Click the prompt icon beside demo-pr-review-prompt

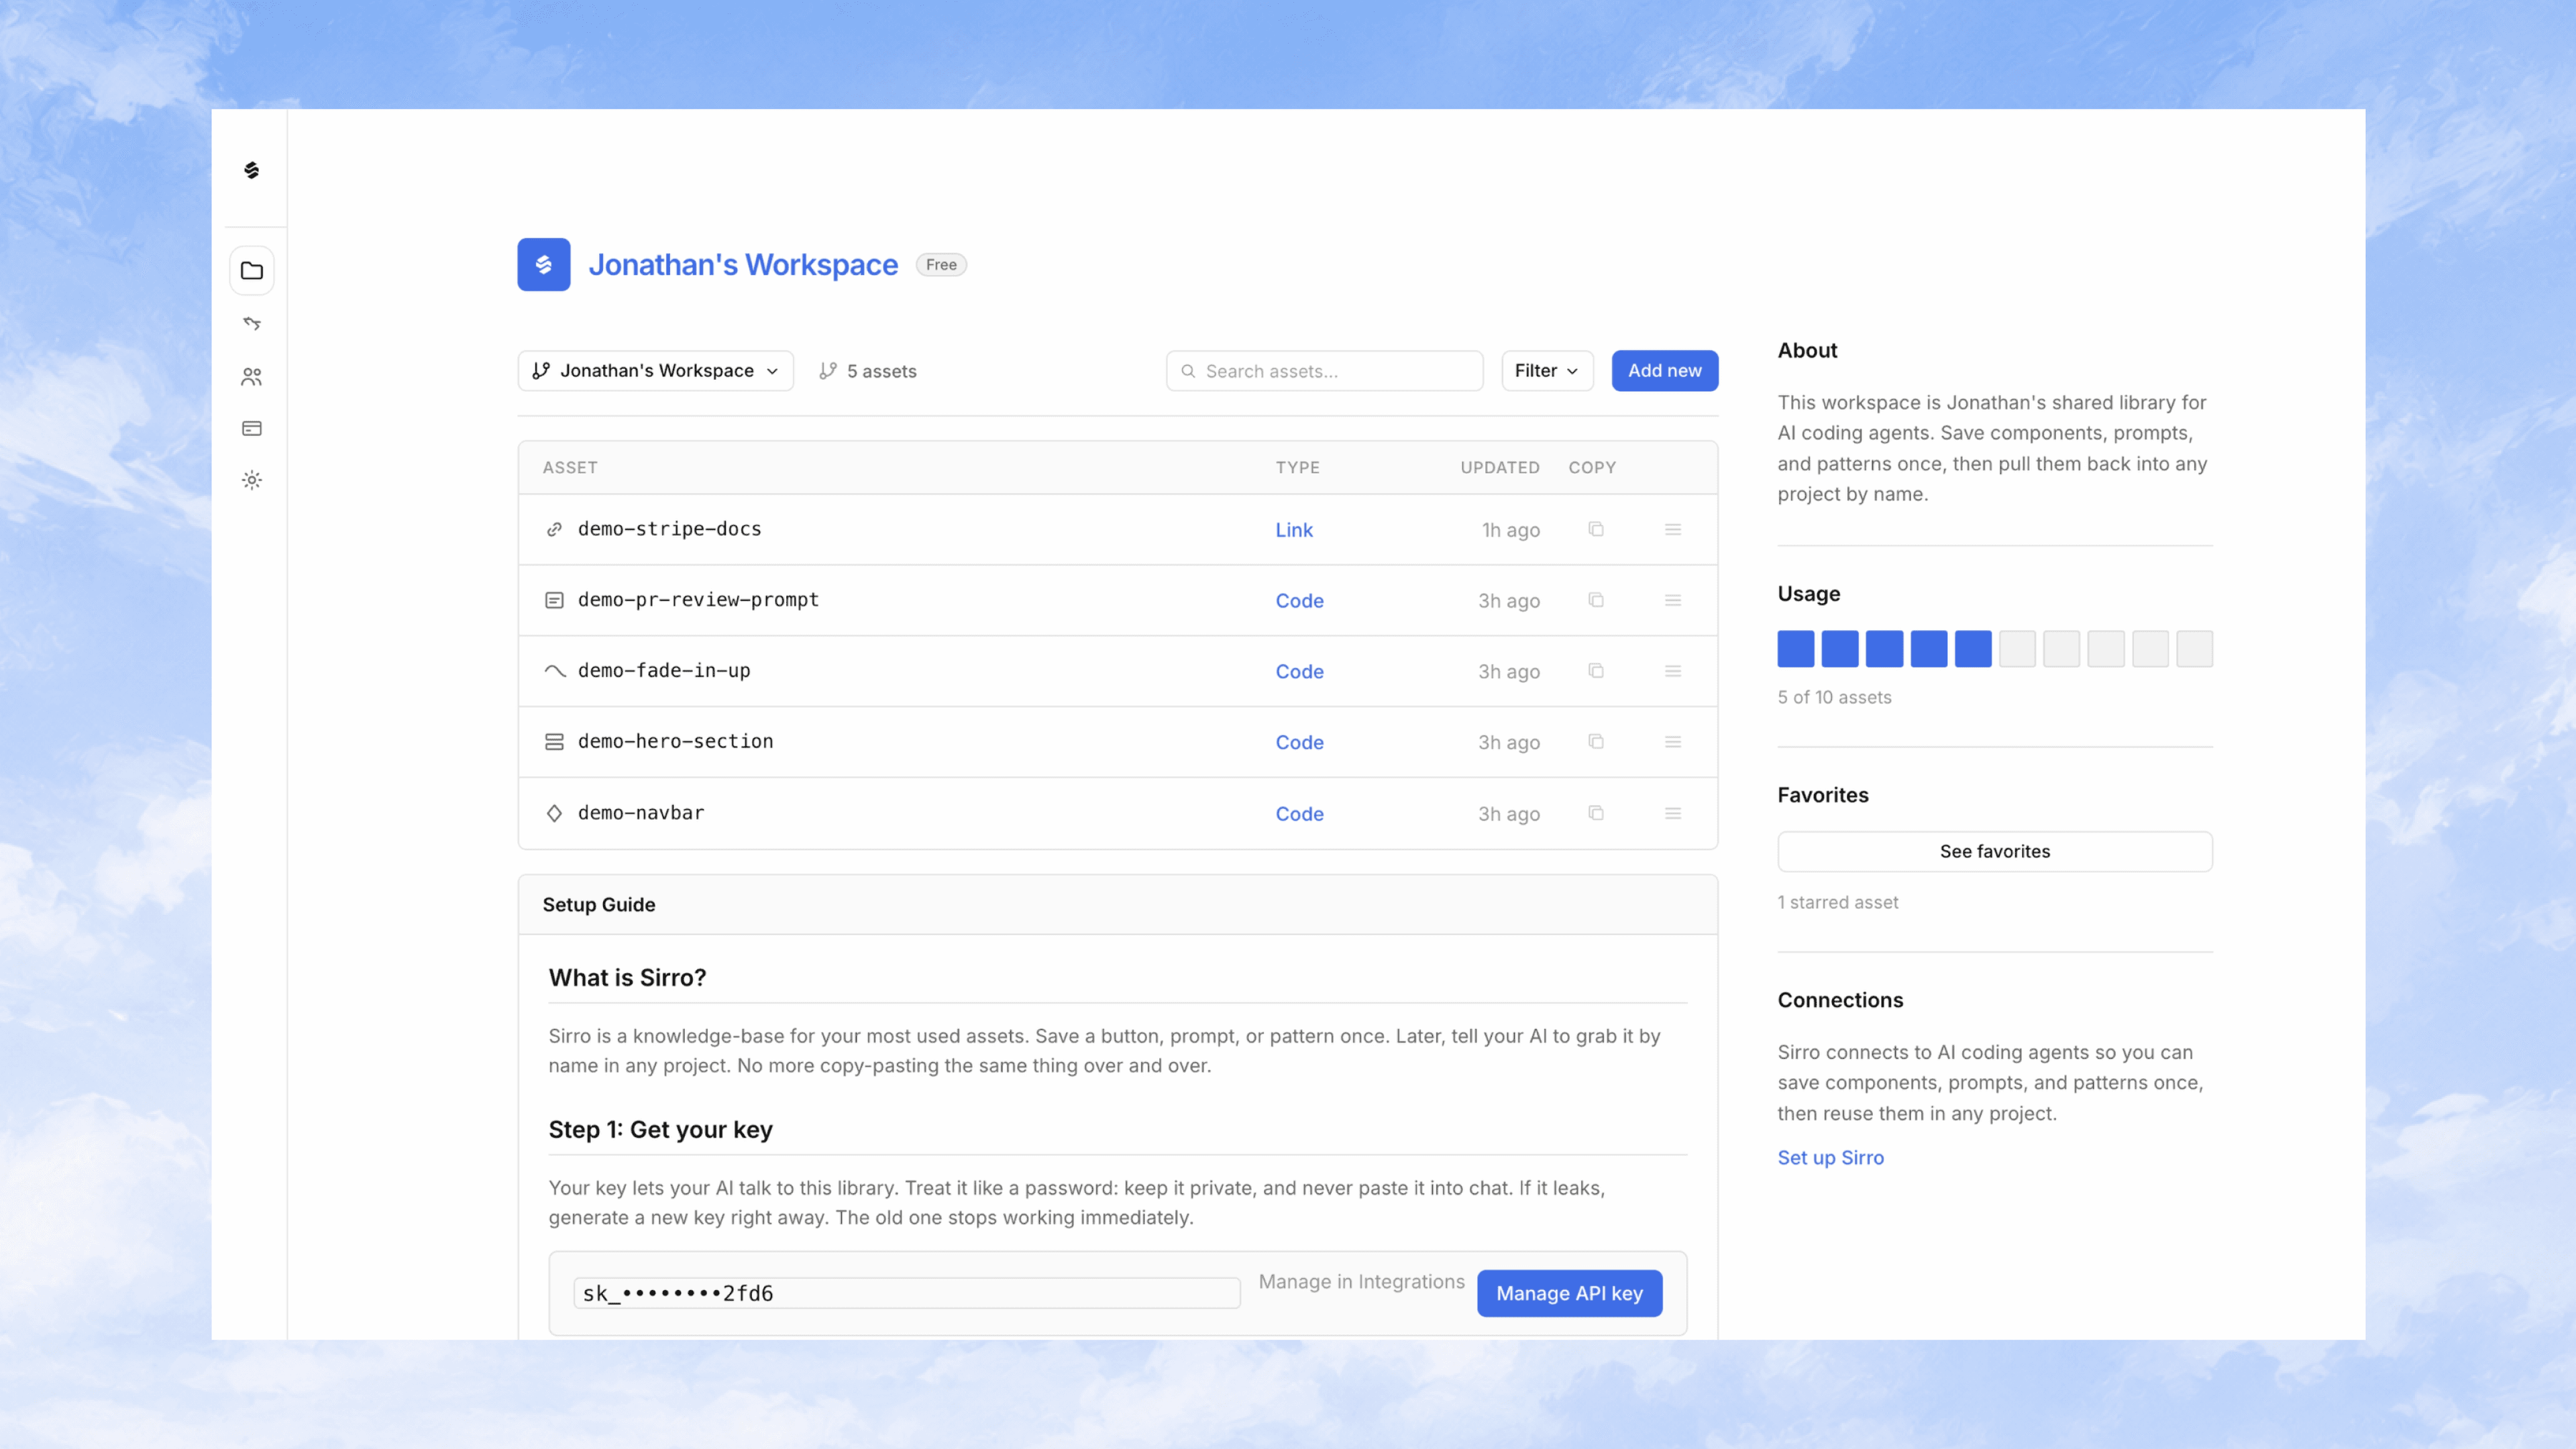click(554, 600)
